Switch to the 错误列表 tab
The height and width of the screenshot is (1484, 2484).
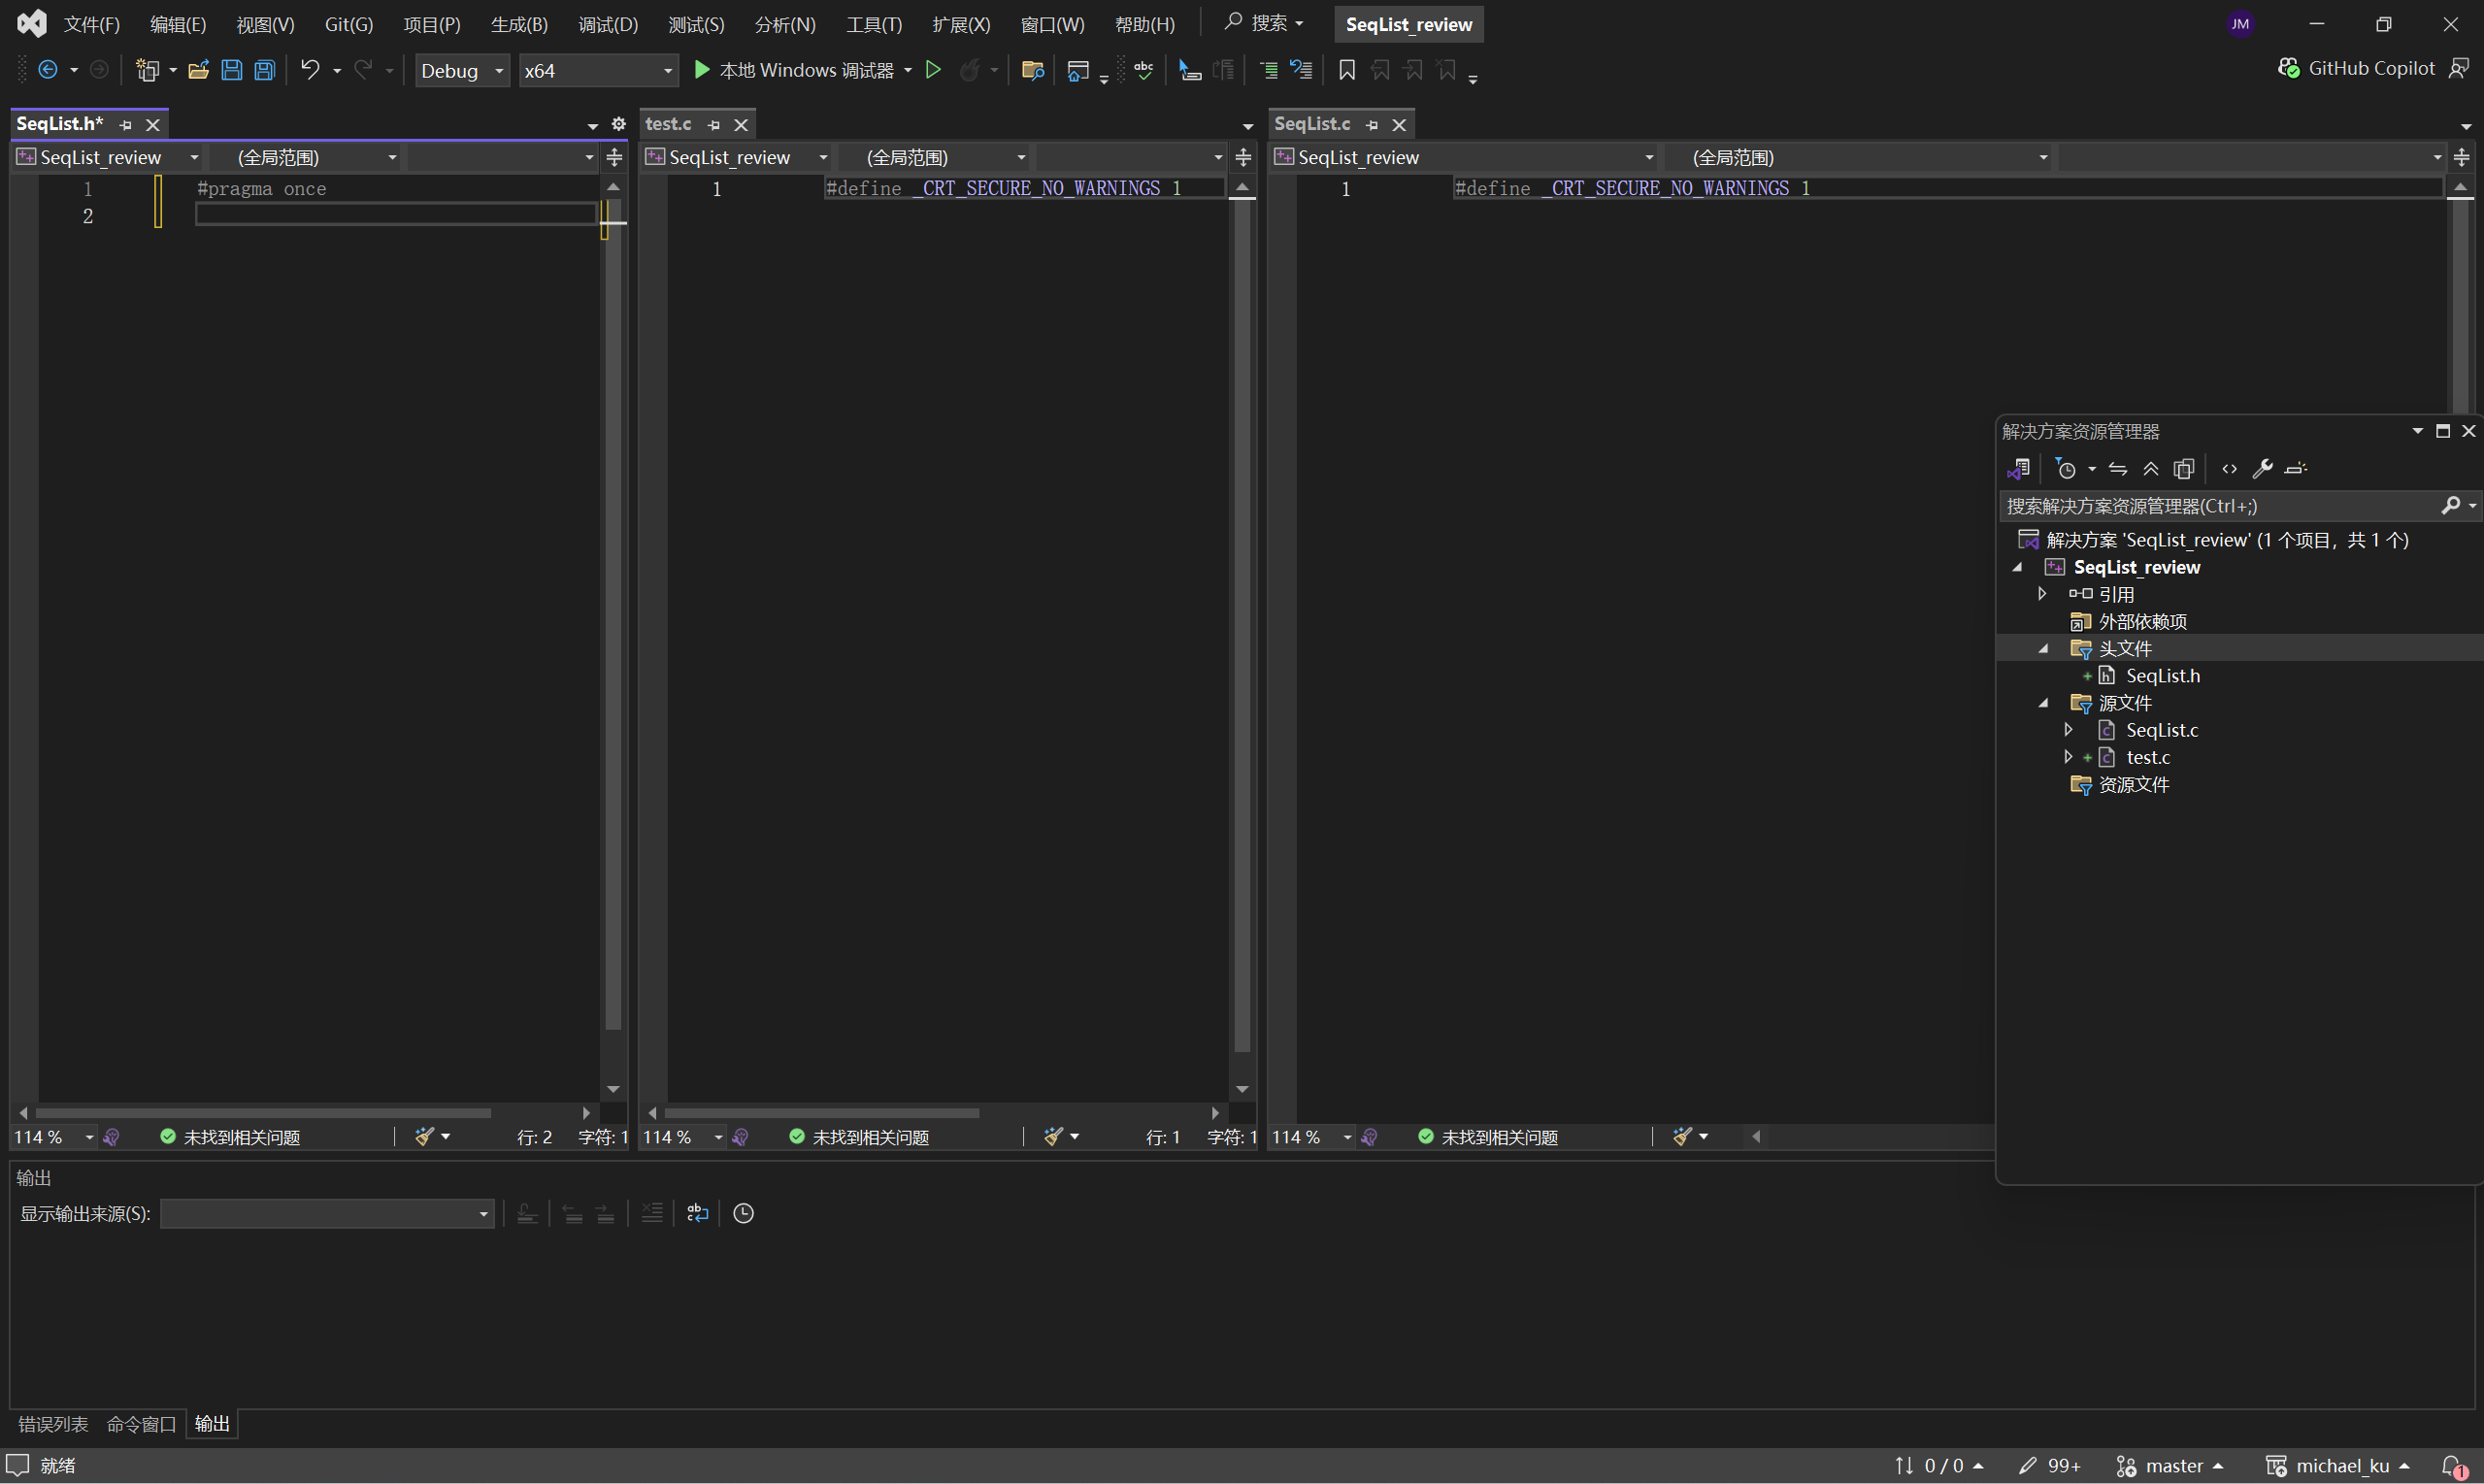click(53, 1423)
